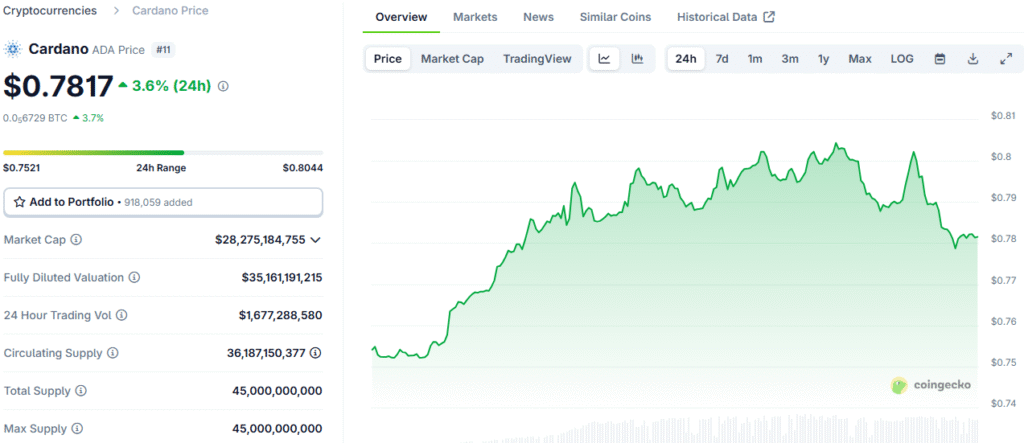Click the Cardano coin logo icon
The height and width of the screenshot is (443, 1024).
tap(12, 49)
